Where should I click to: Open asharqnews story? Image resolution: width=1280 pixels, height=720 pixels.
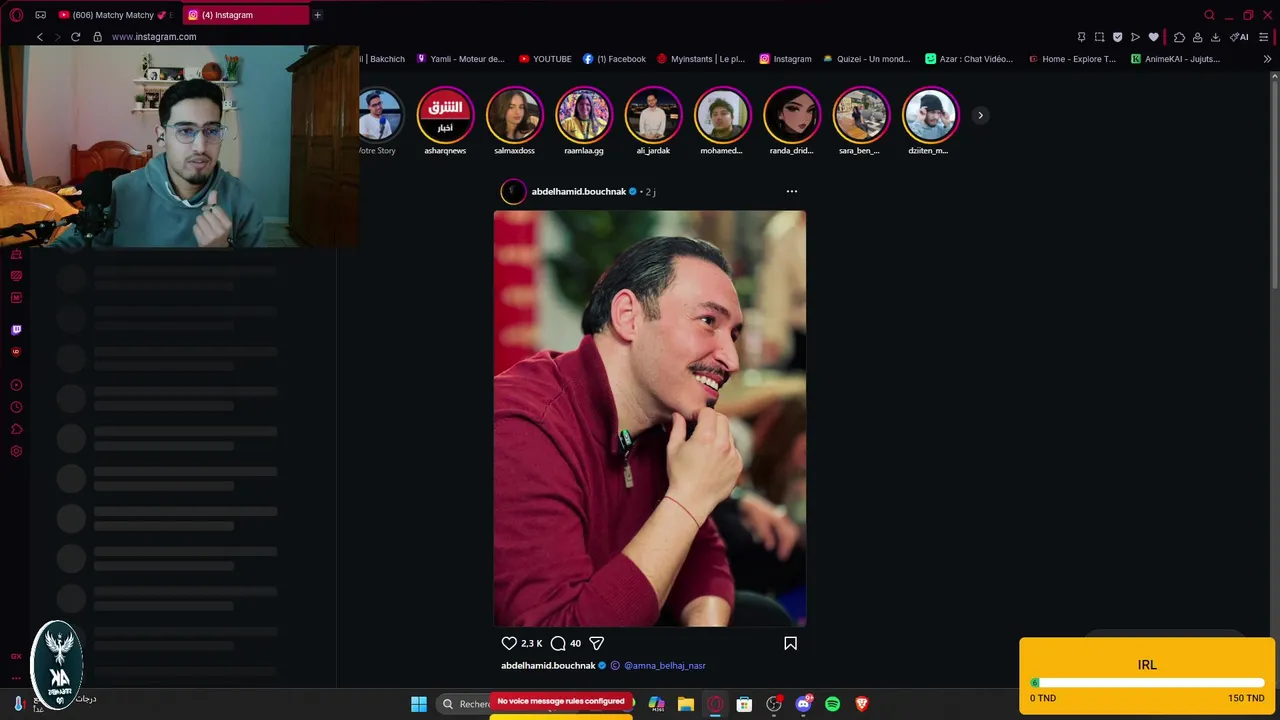[445, 115]
